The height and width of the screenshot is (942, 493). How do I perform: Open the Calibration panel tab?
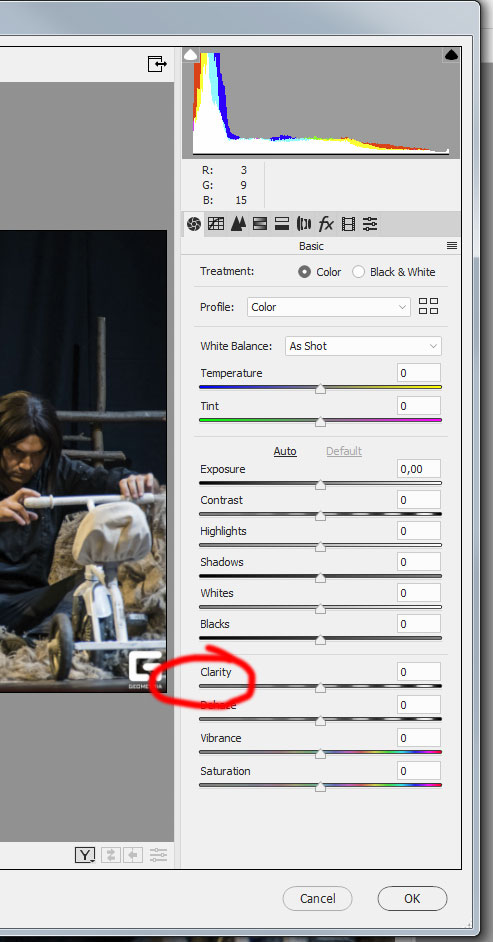coord(348,224)
